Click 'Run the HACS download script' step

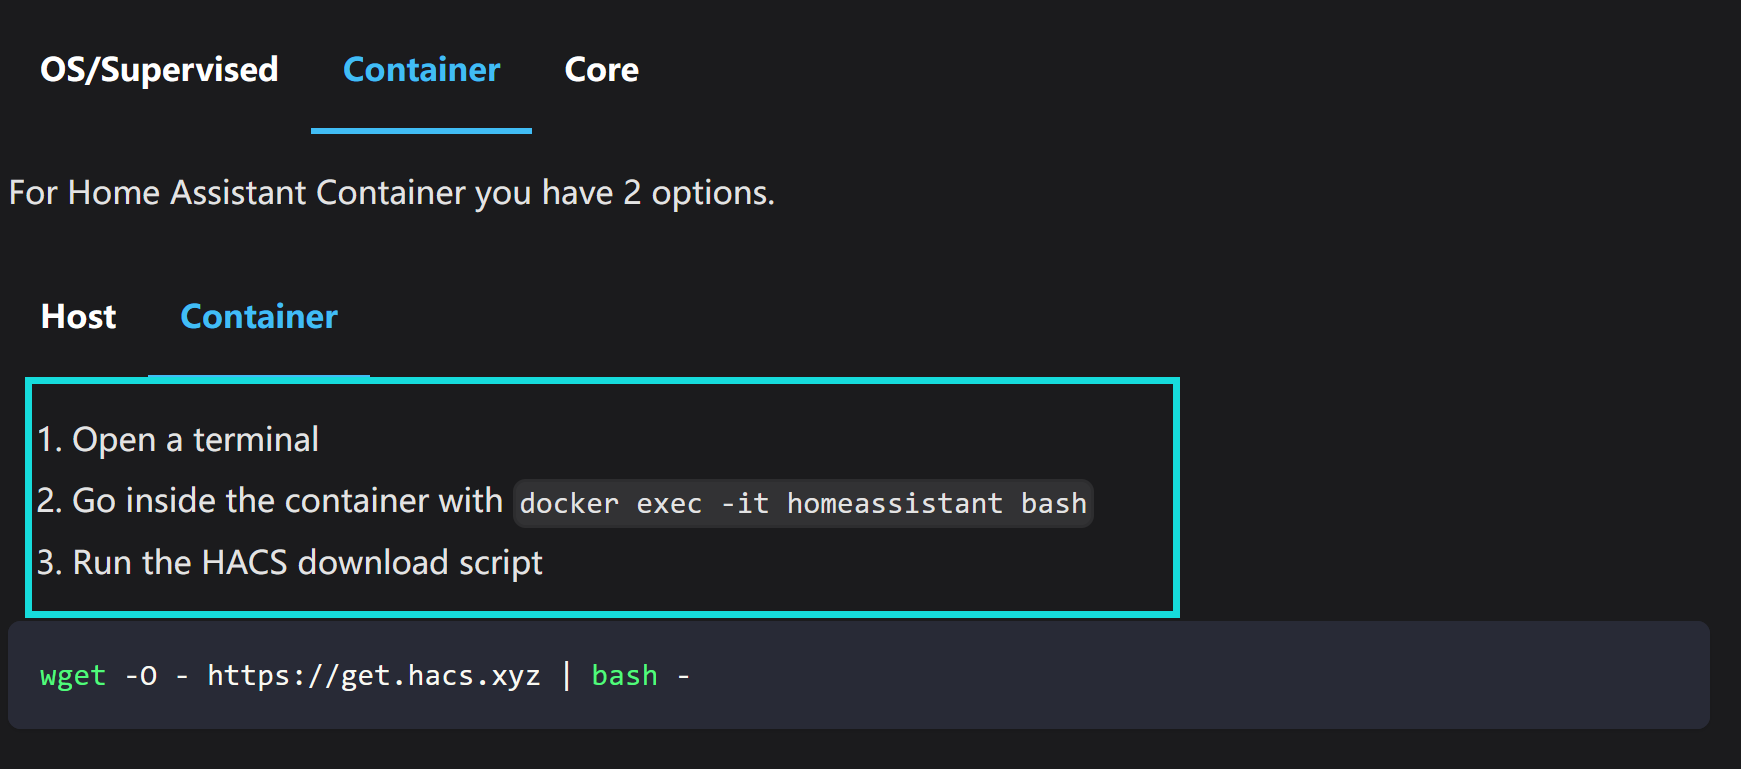307,563
